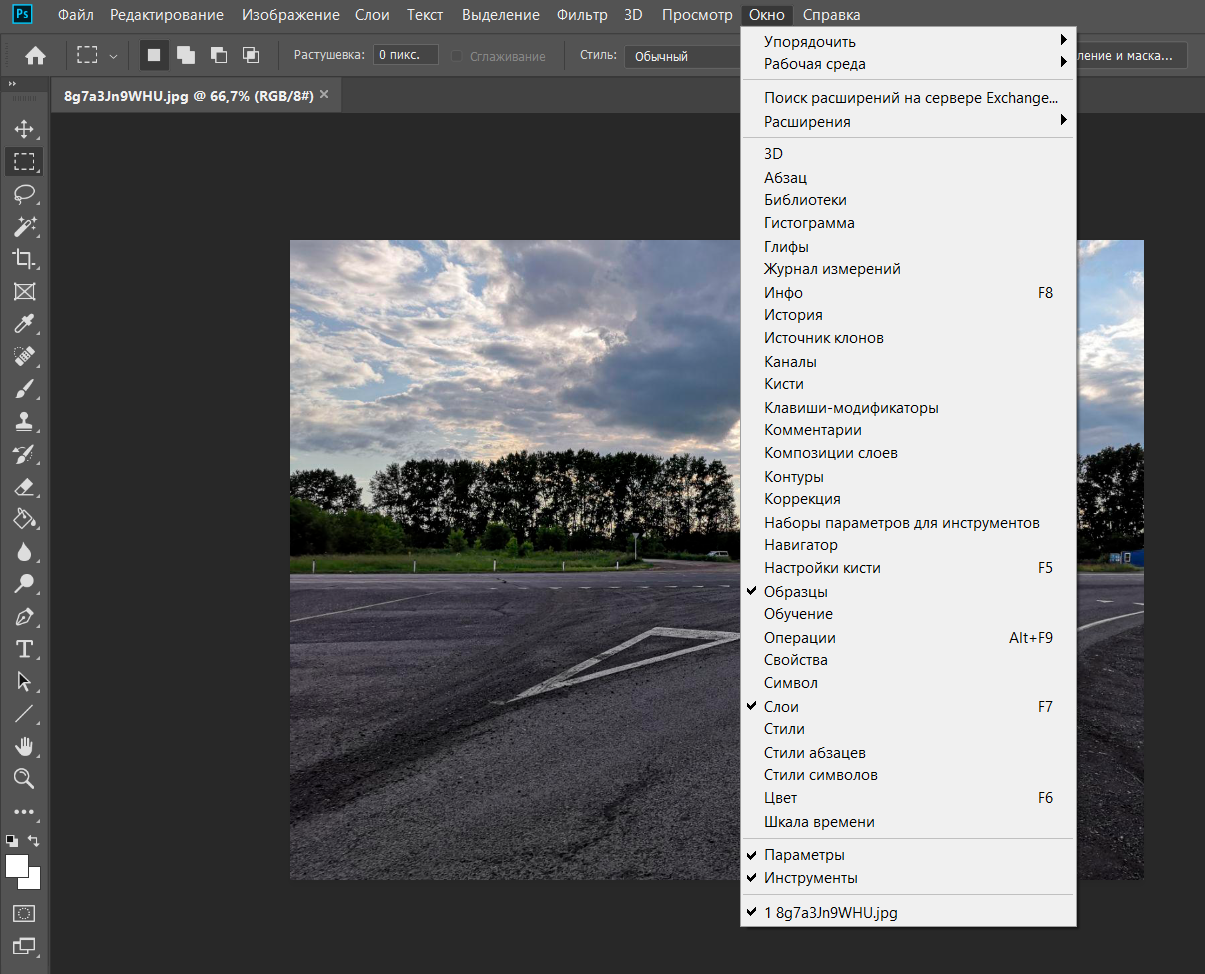Uncheck the Слои panel menu item
The height and width of the screenshot is (974, 1205).
781,707
